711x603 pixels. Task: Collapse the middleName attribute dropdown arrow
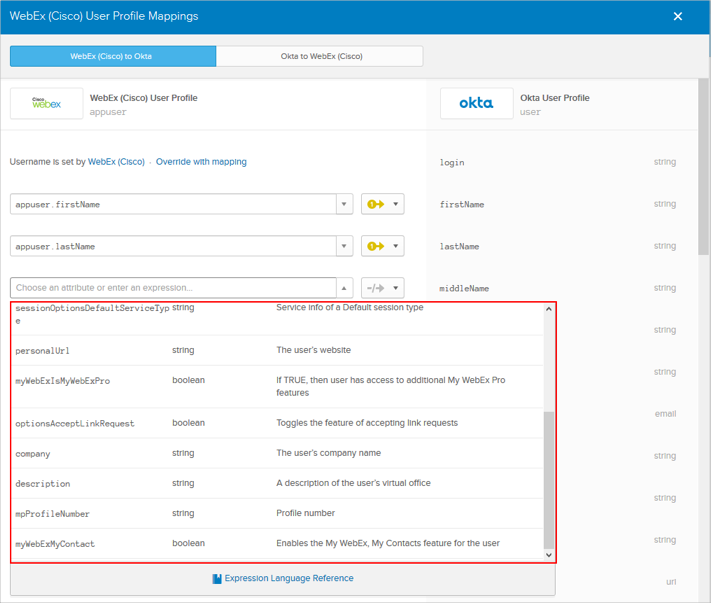[344, 288]
